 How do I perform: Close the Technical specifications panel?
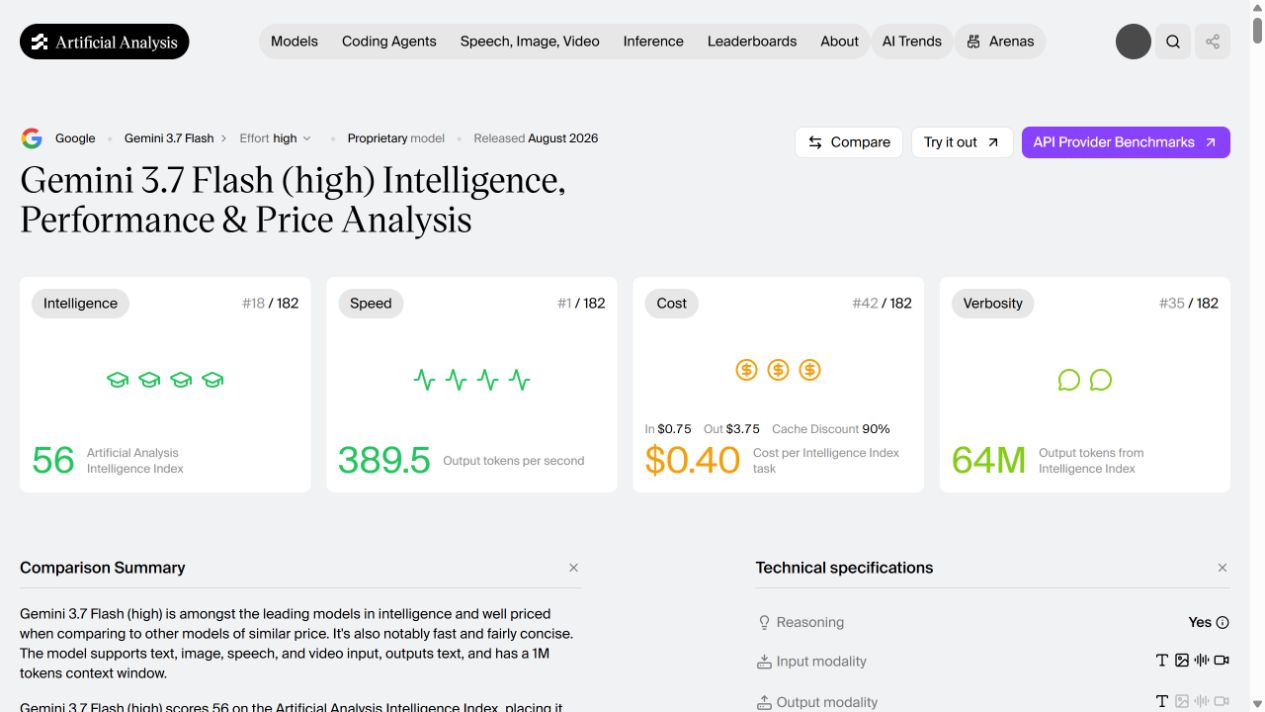(1222, 568)
